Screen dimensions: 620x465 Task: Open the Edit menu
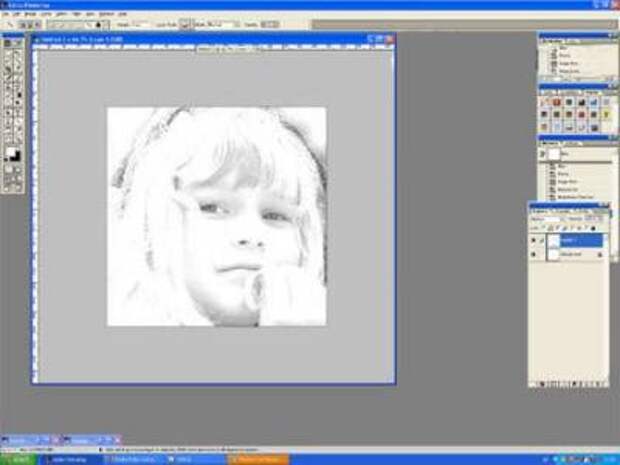click(17, 14)
